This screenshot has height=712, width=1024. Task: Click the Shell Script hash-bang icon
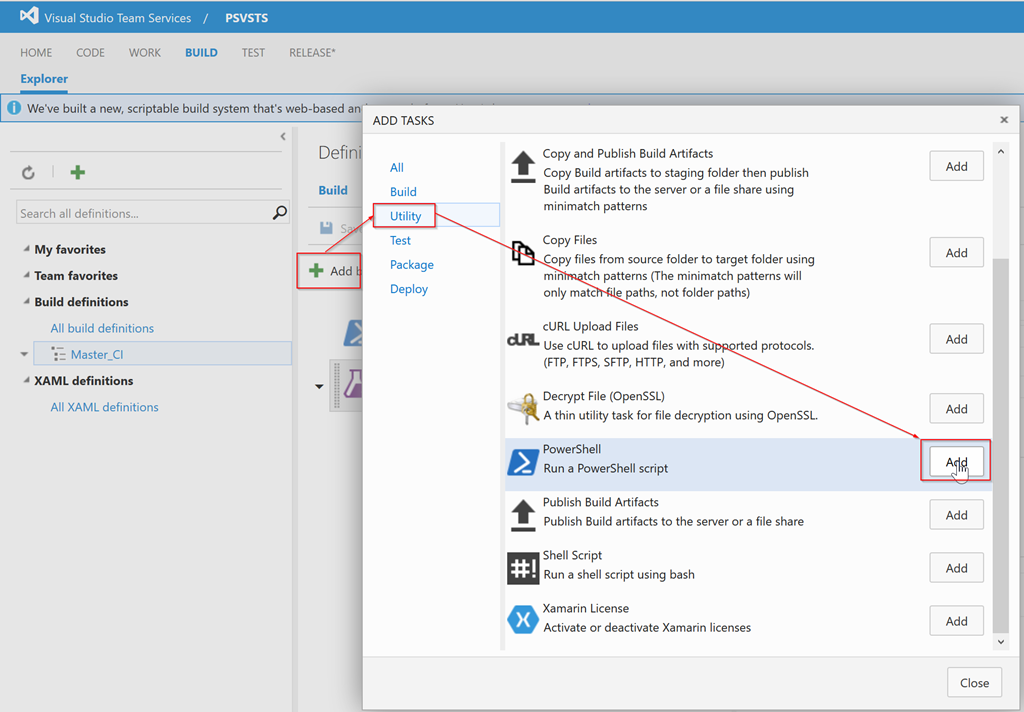(x=523, y=568)
